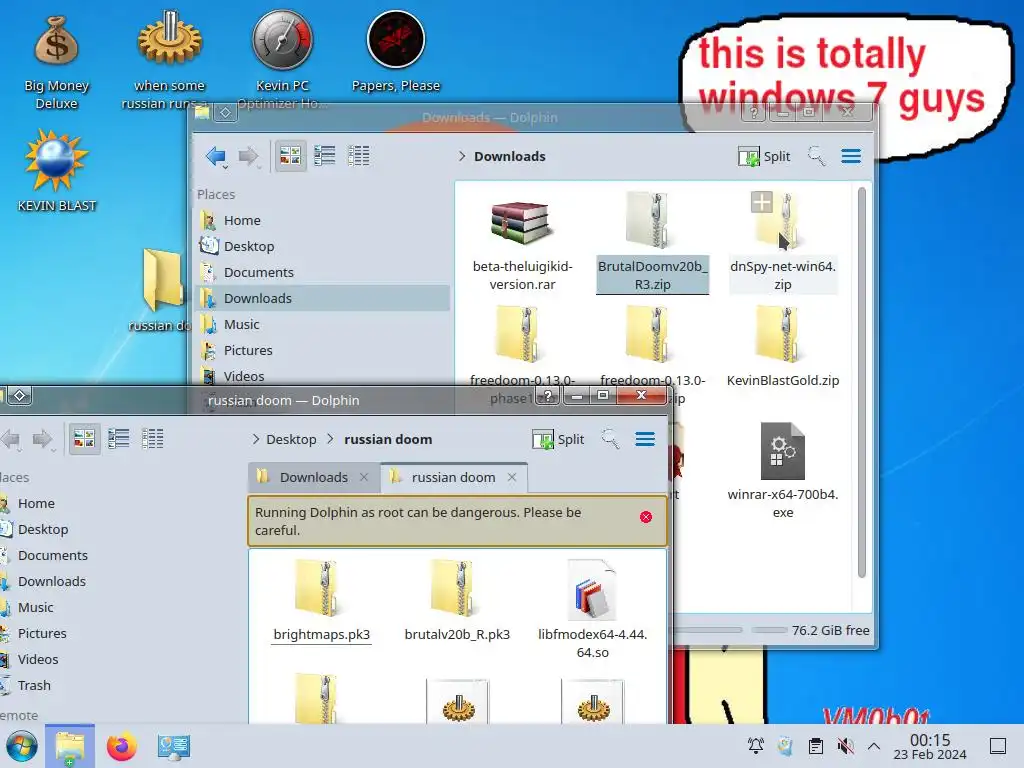Open Windows-style Start menu orb

pos(21,746)
